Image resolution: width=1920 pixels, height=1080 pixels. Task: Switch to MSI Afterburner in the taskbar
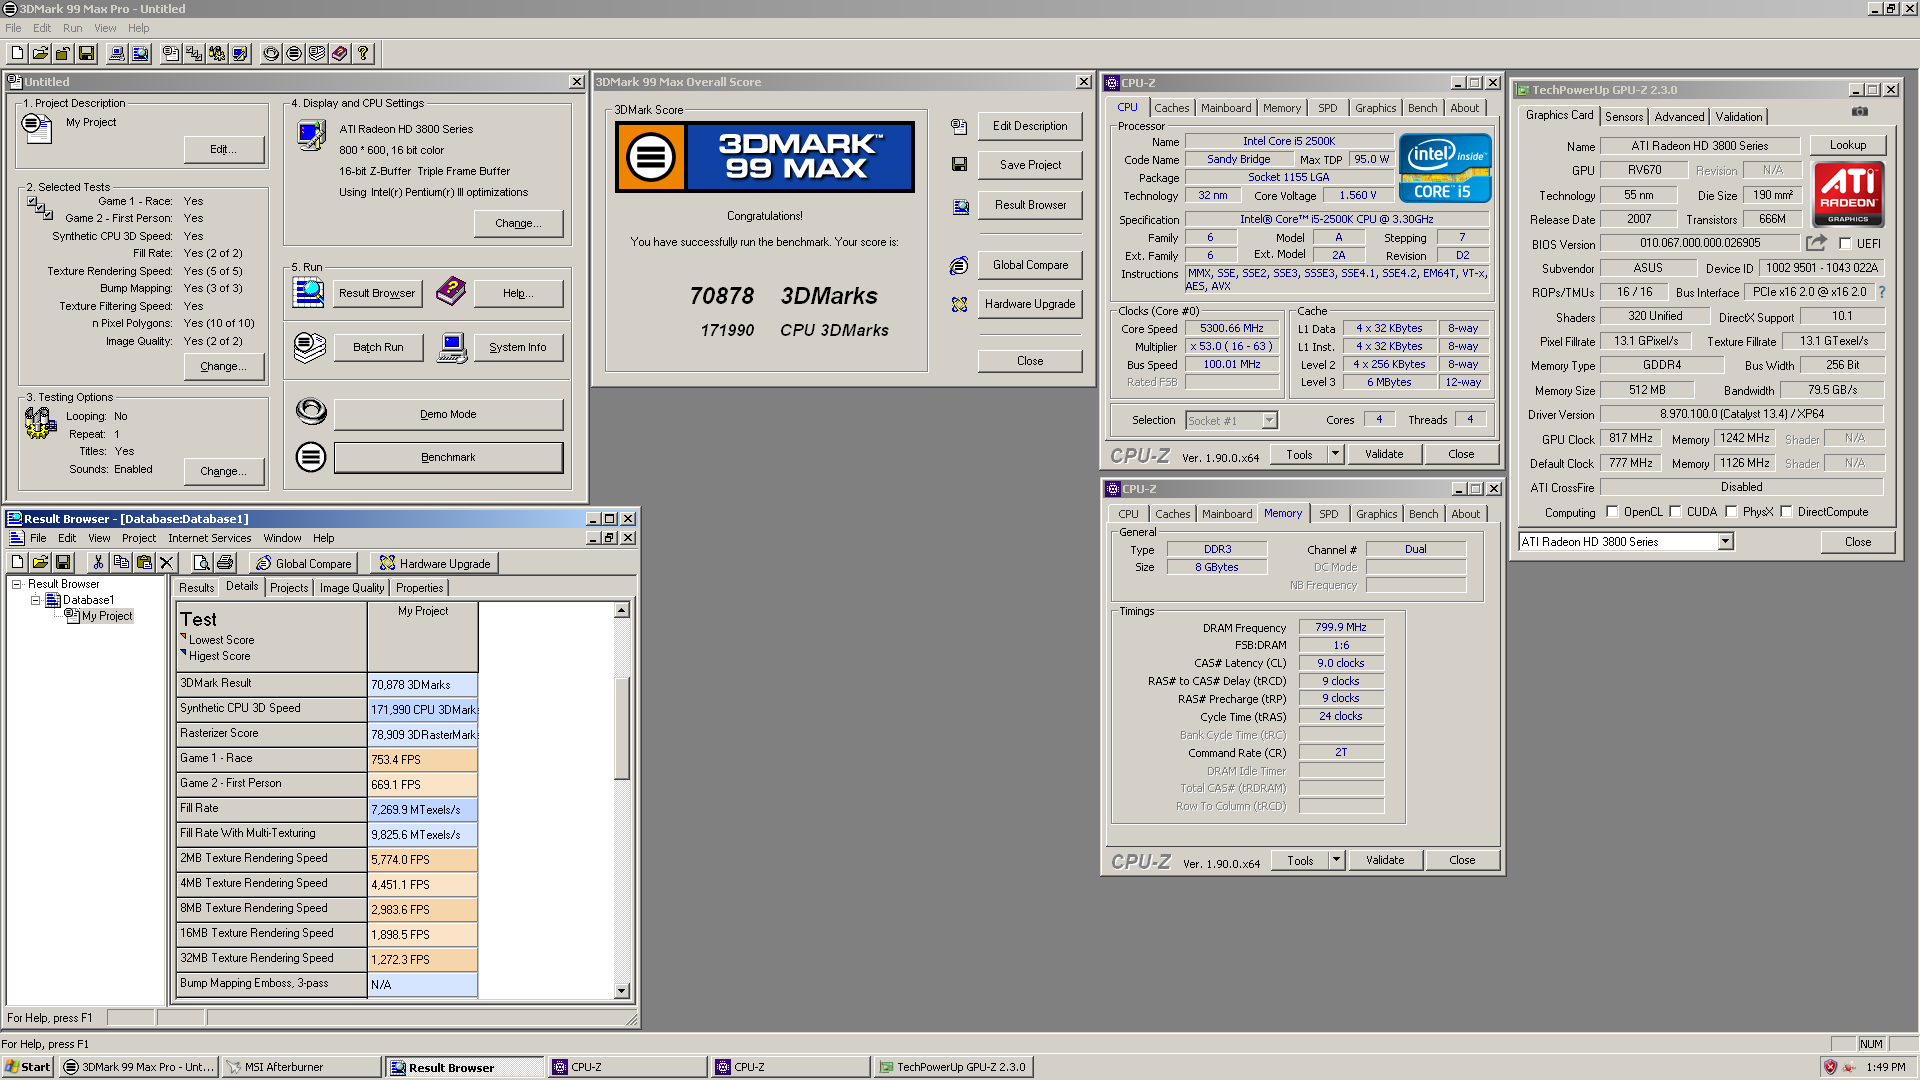click(300, 1067)
